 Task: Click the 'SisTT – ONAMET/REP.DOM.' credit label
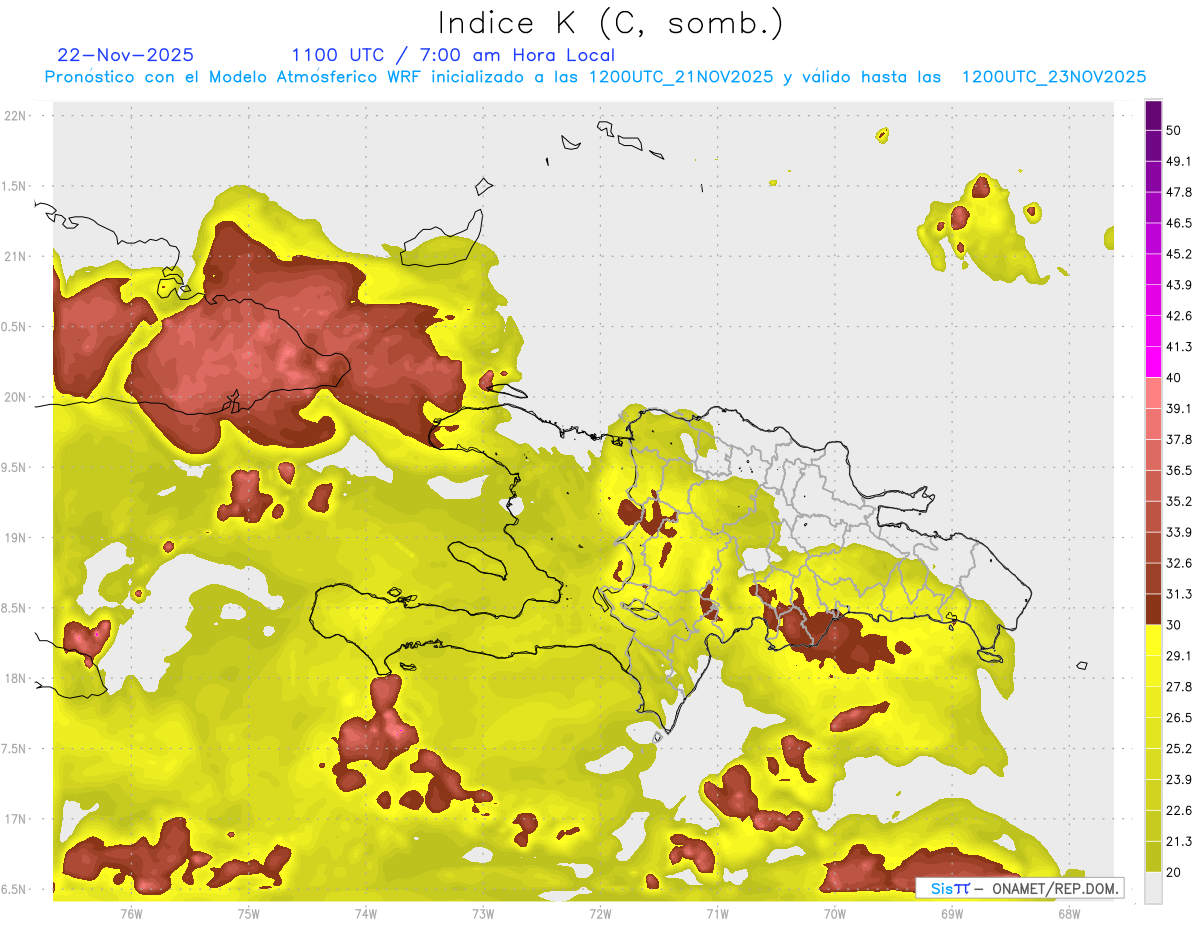pyautogui.click(x=1019, y=888)
